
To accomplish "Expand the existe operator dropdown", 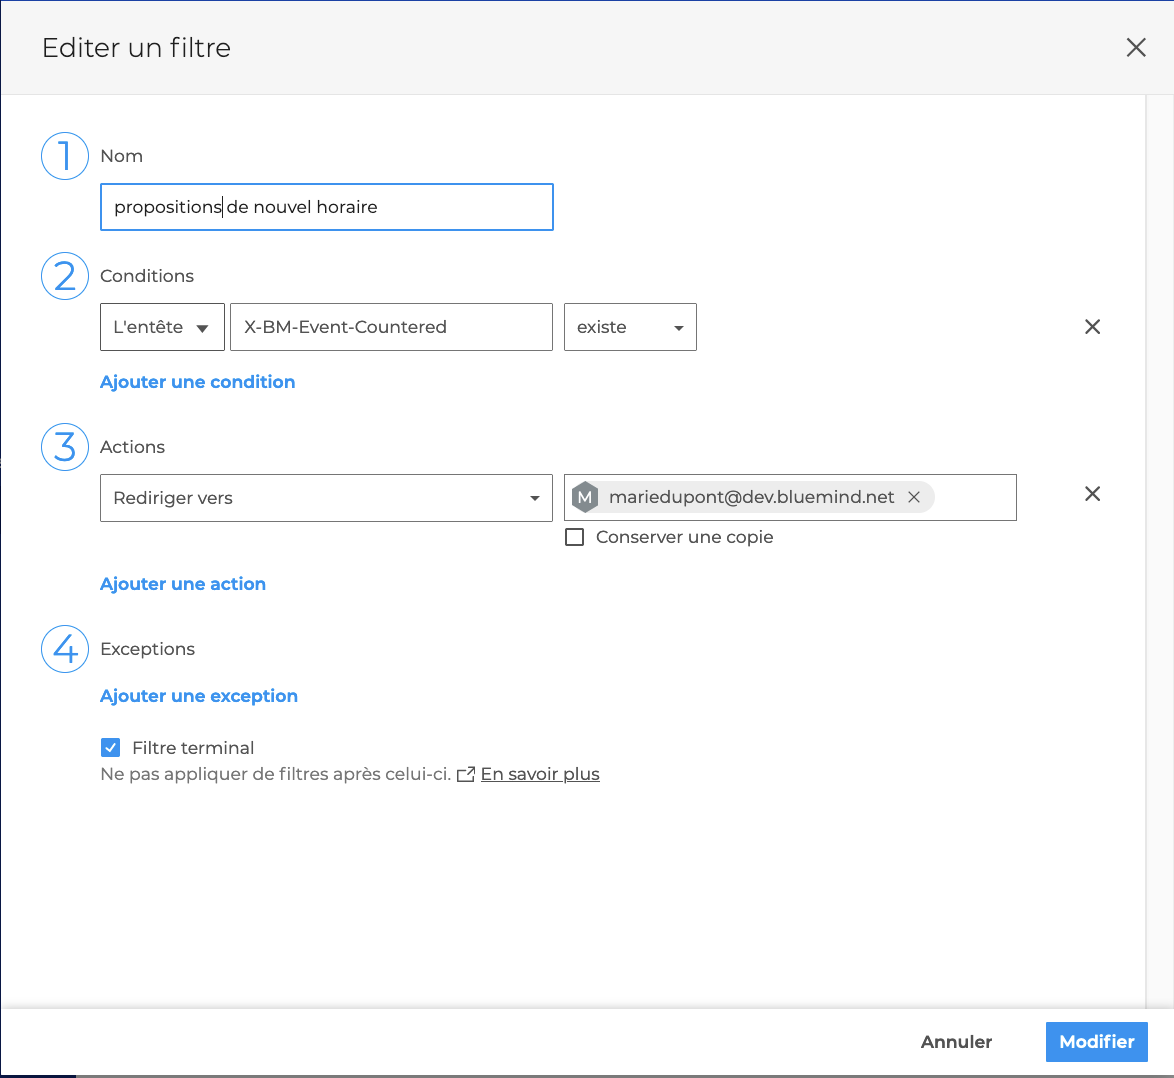I will coord(630,328).
